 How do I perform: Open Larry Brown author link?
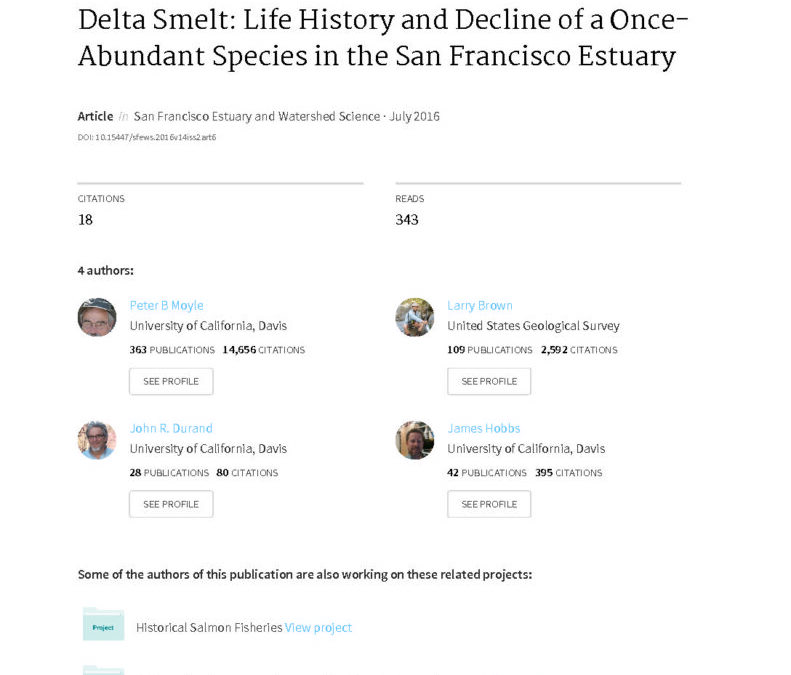[480, 306]
